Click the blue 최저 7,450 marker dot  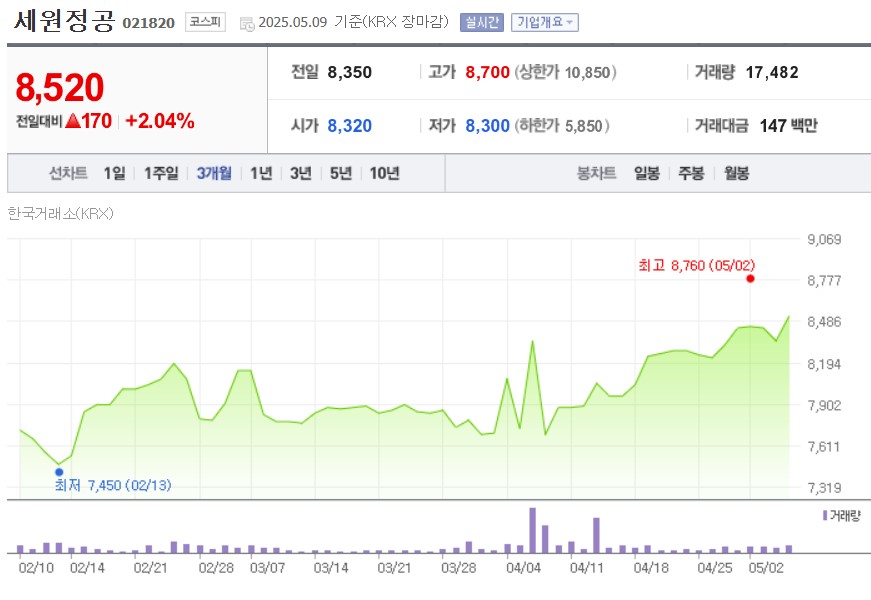coord(59,472)
